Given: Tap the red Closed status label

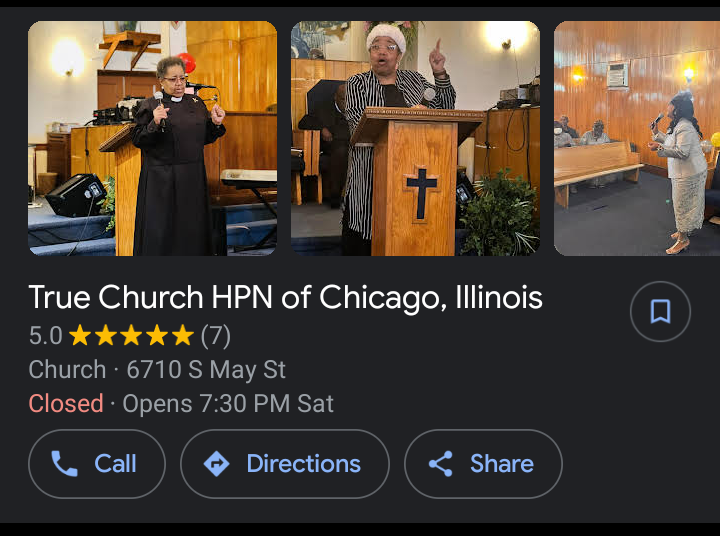Looking at the screenshot, I should (x=66, y=404).
